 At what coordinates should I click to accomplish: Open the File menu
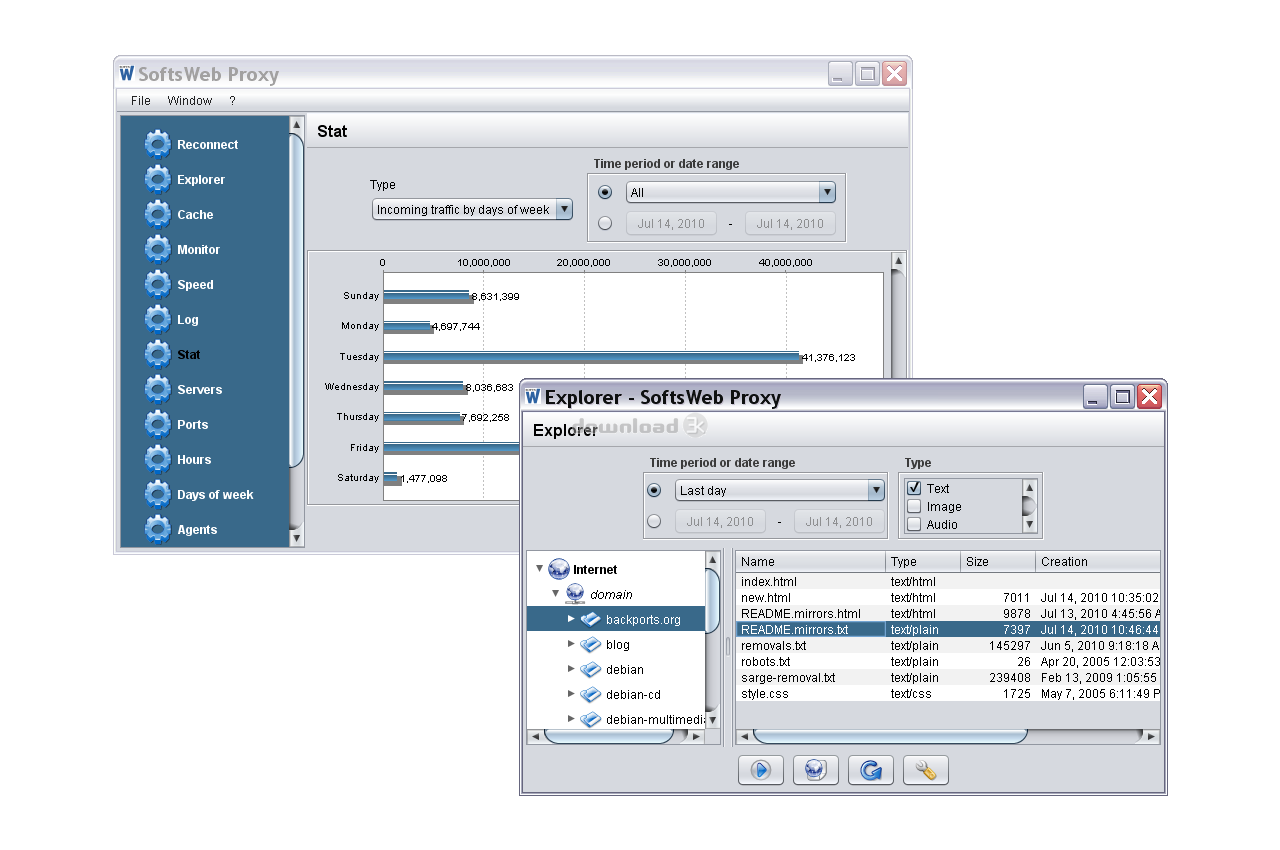click(141, 100)
